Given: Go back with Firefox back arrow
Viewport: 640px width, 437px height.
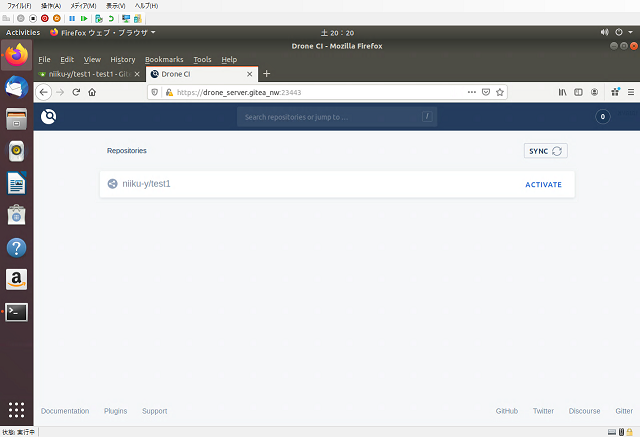Looking at the screenshot, I should coord(44,92).
